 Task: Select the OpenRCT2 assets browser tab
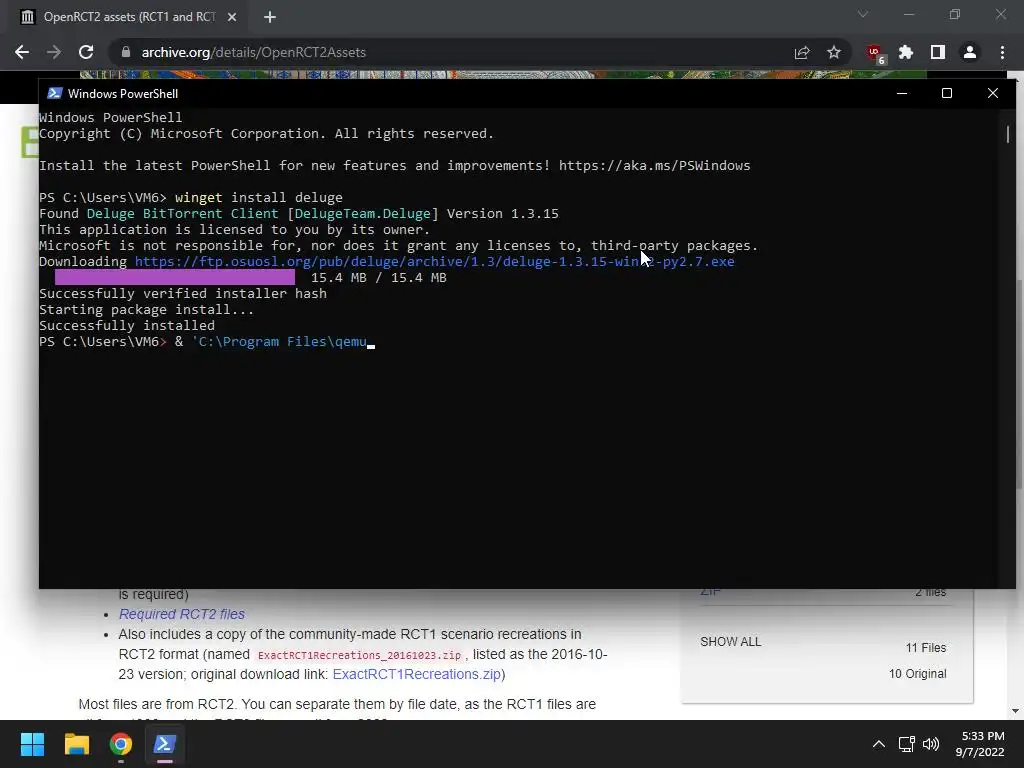click(x=129, y=17)
